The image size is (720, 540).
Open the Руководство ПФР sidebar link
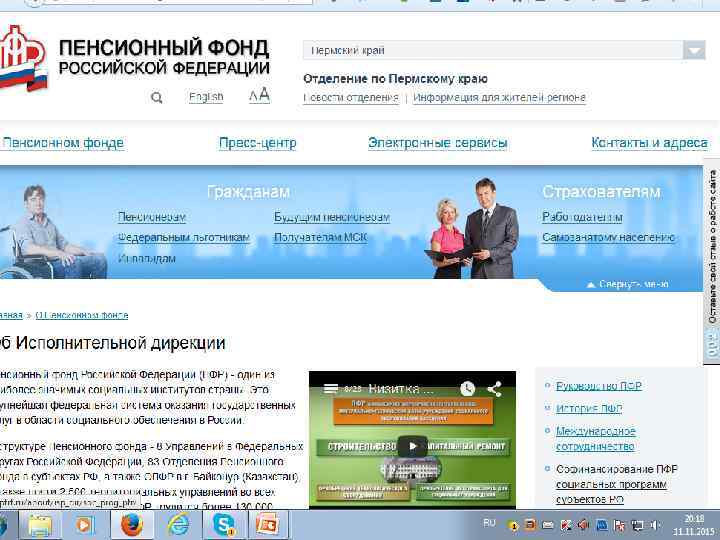pos(599,386)
